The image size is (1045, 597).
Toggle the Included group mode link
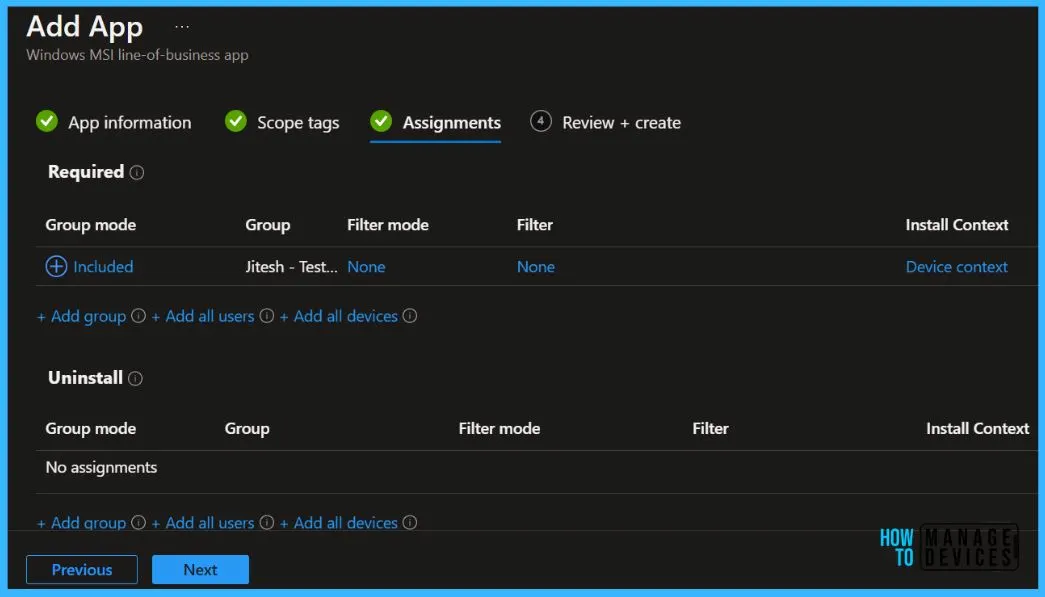pyautogui.click(x=103, y=267)
